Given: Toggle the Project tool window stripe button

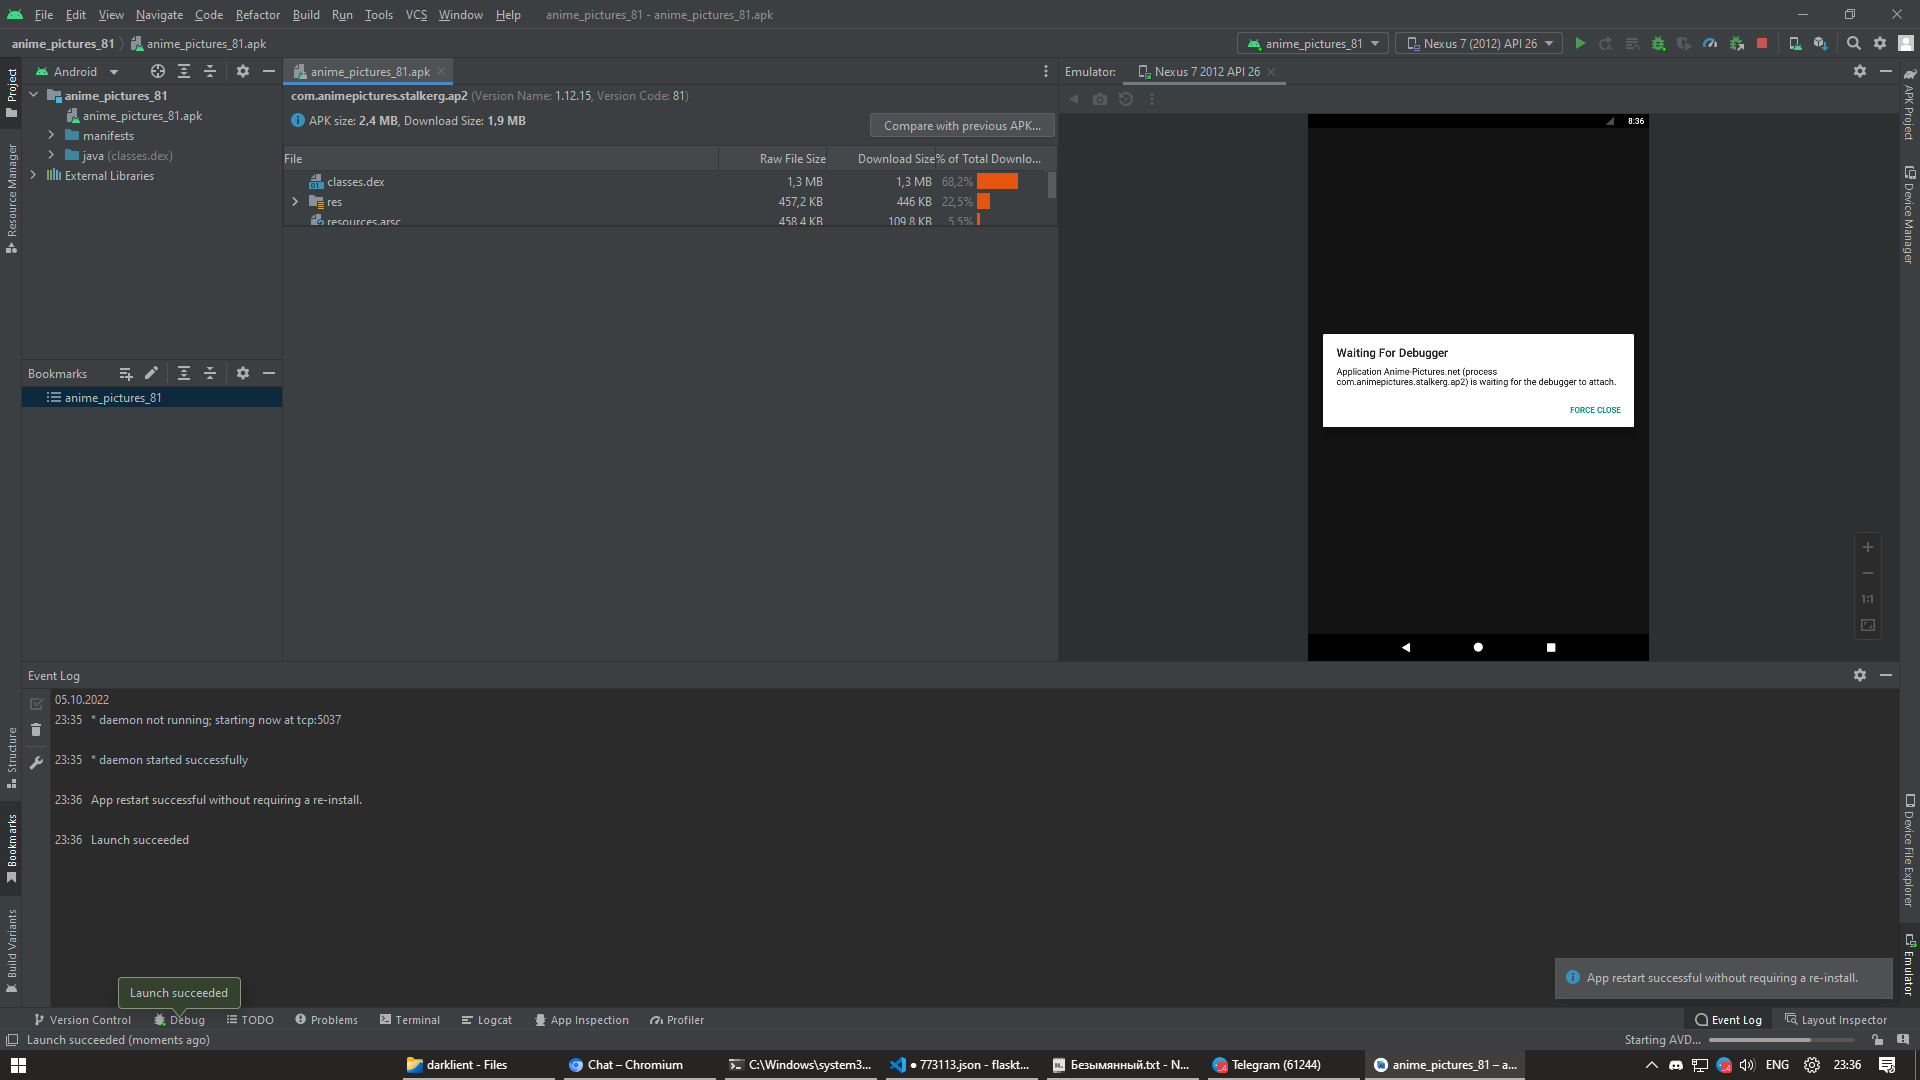Looking at the screenshot, I should pos(11,92).
